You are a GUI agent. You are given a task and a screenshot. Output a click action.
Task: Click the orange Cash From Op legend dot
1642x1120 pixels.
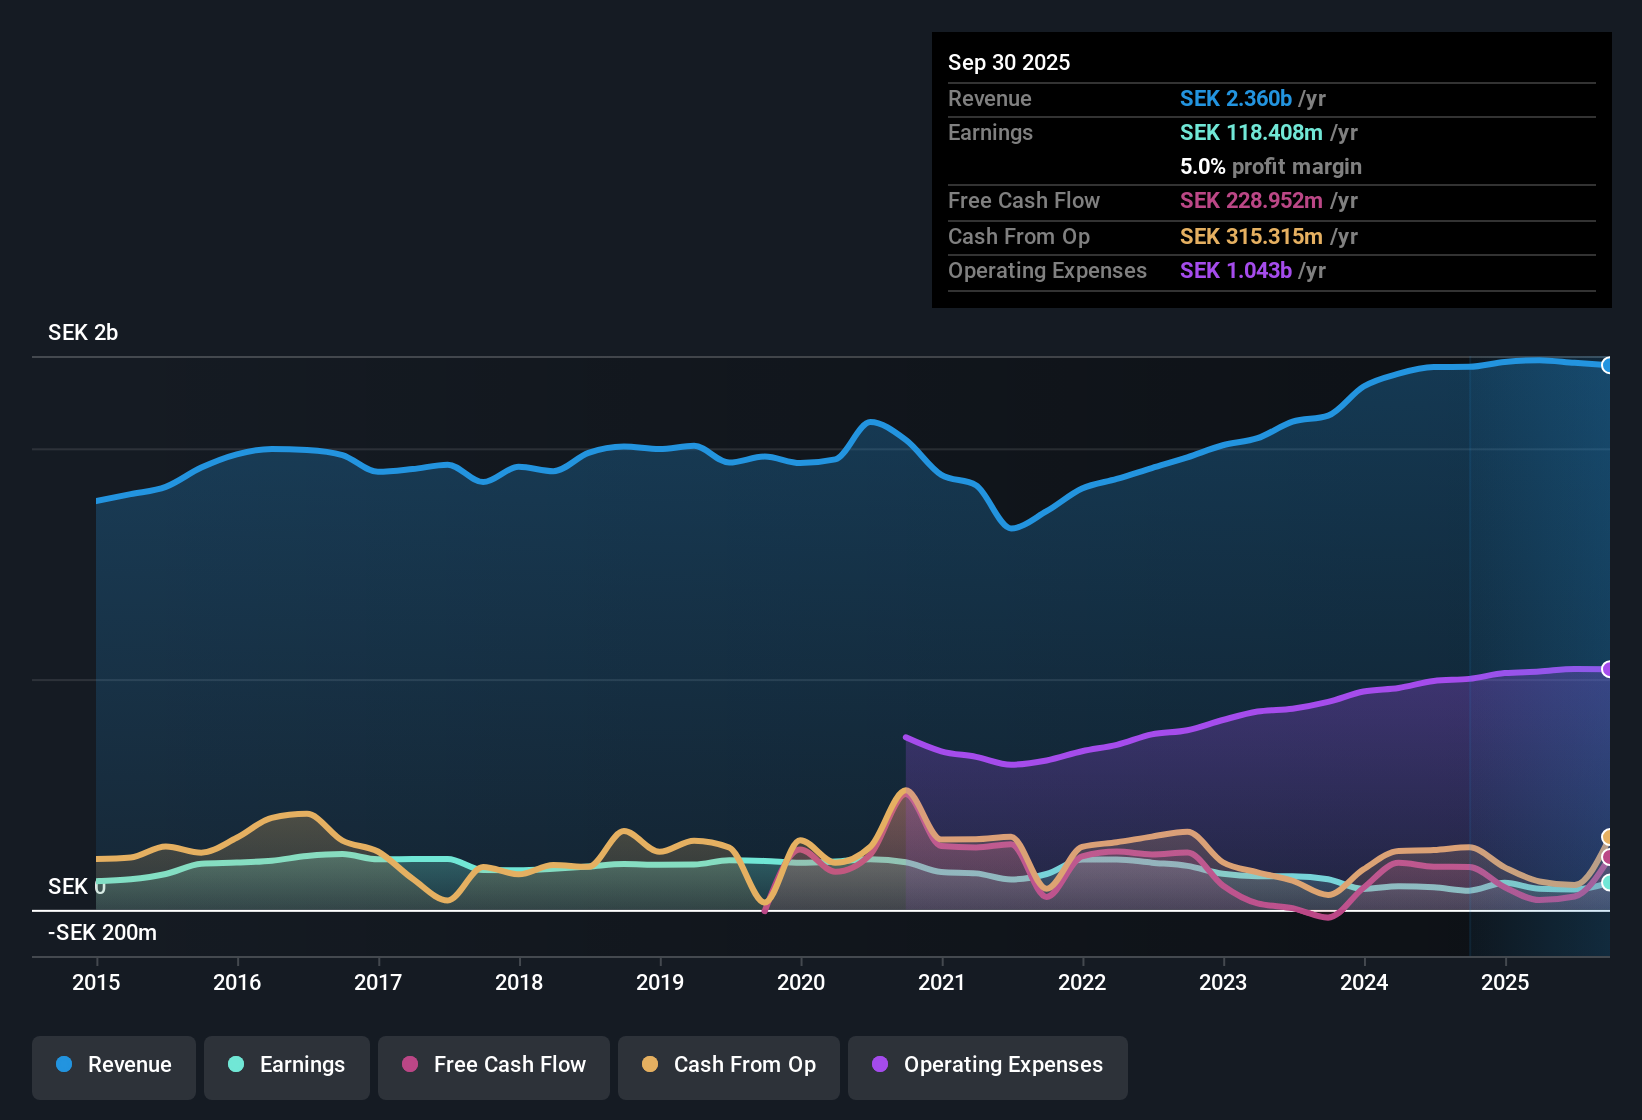pos(649,1065)
